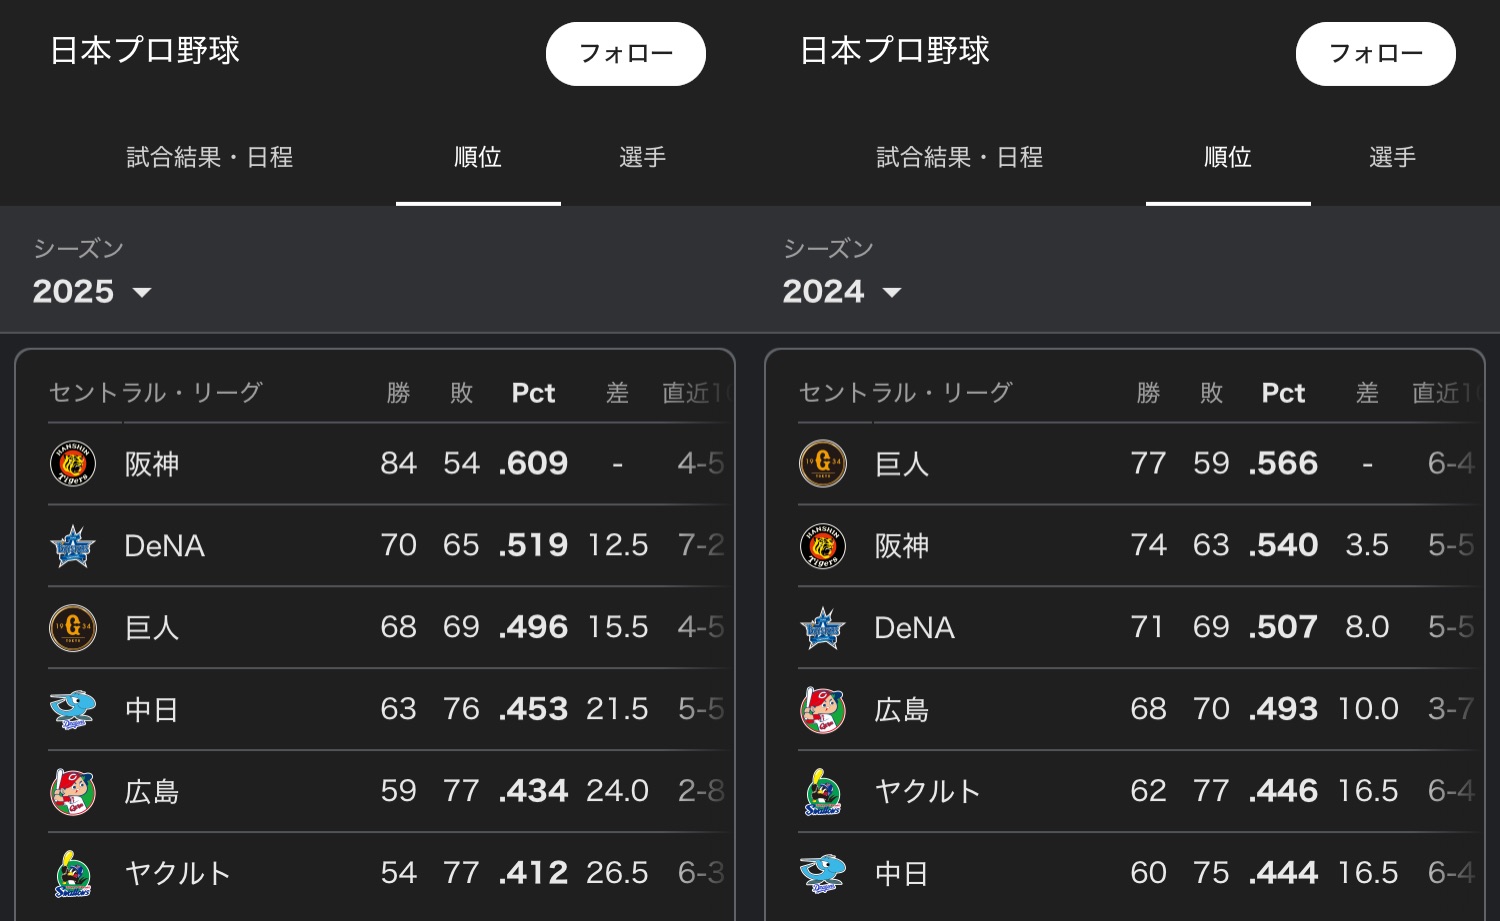Screen dimensions: 1500x921
Task: Open the 2025 season dropdown
Action: pos(92,292)
